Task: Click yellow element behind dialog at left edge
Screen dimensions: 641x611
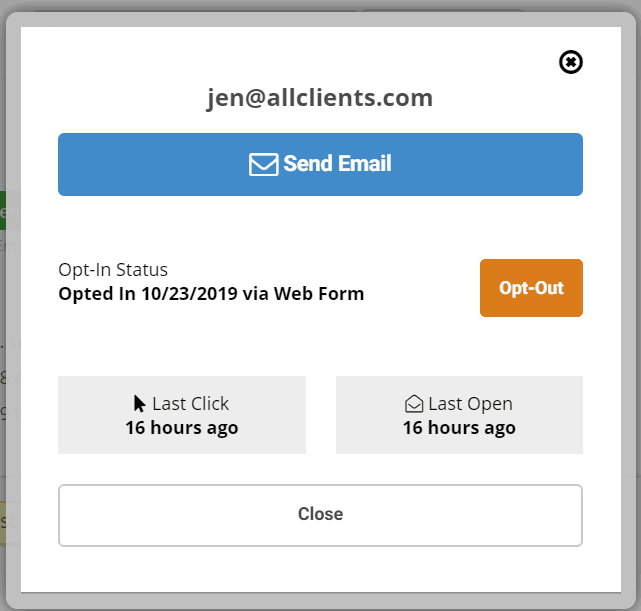Action: (x=3, y=524)
